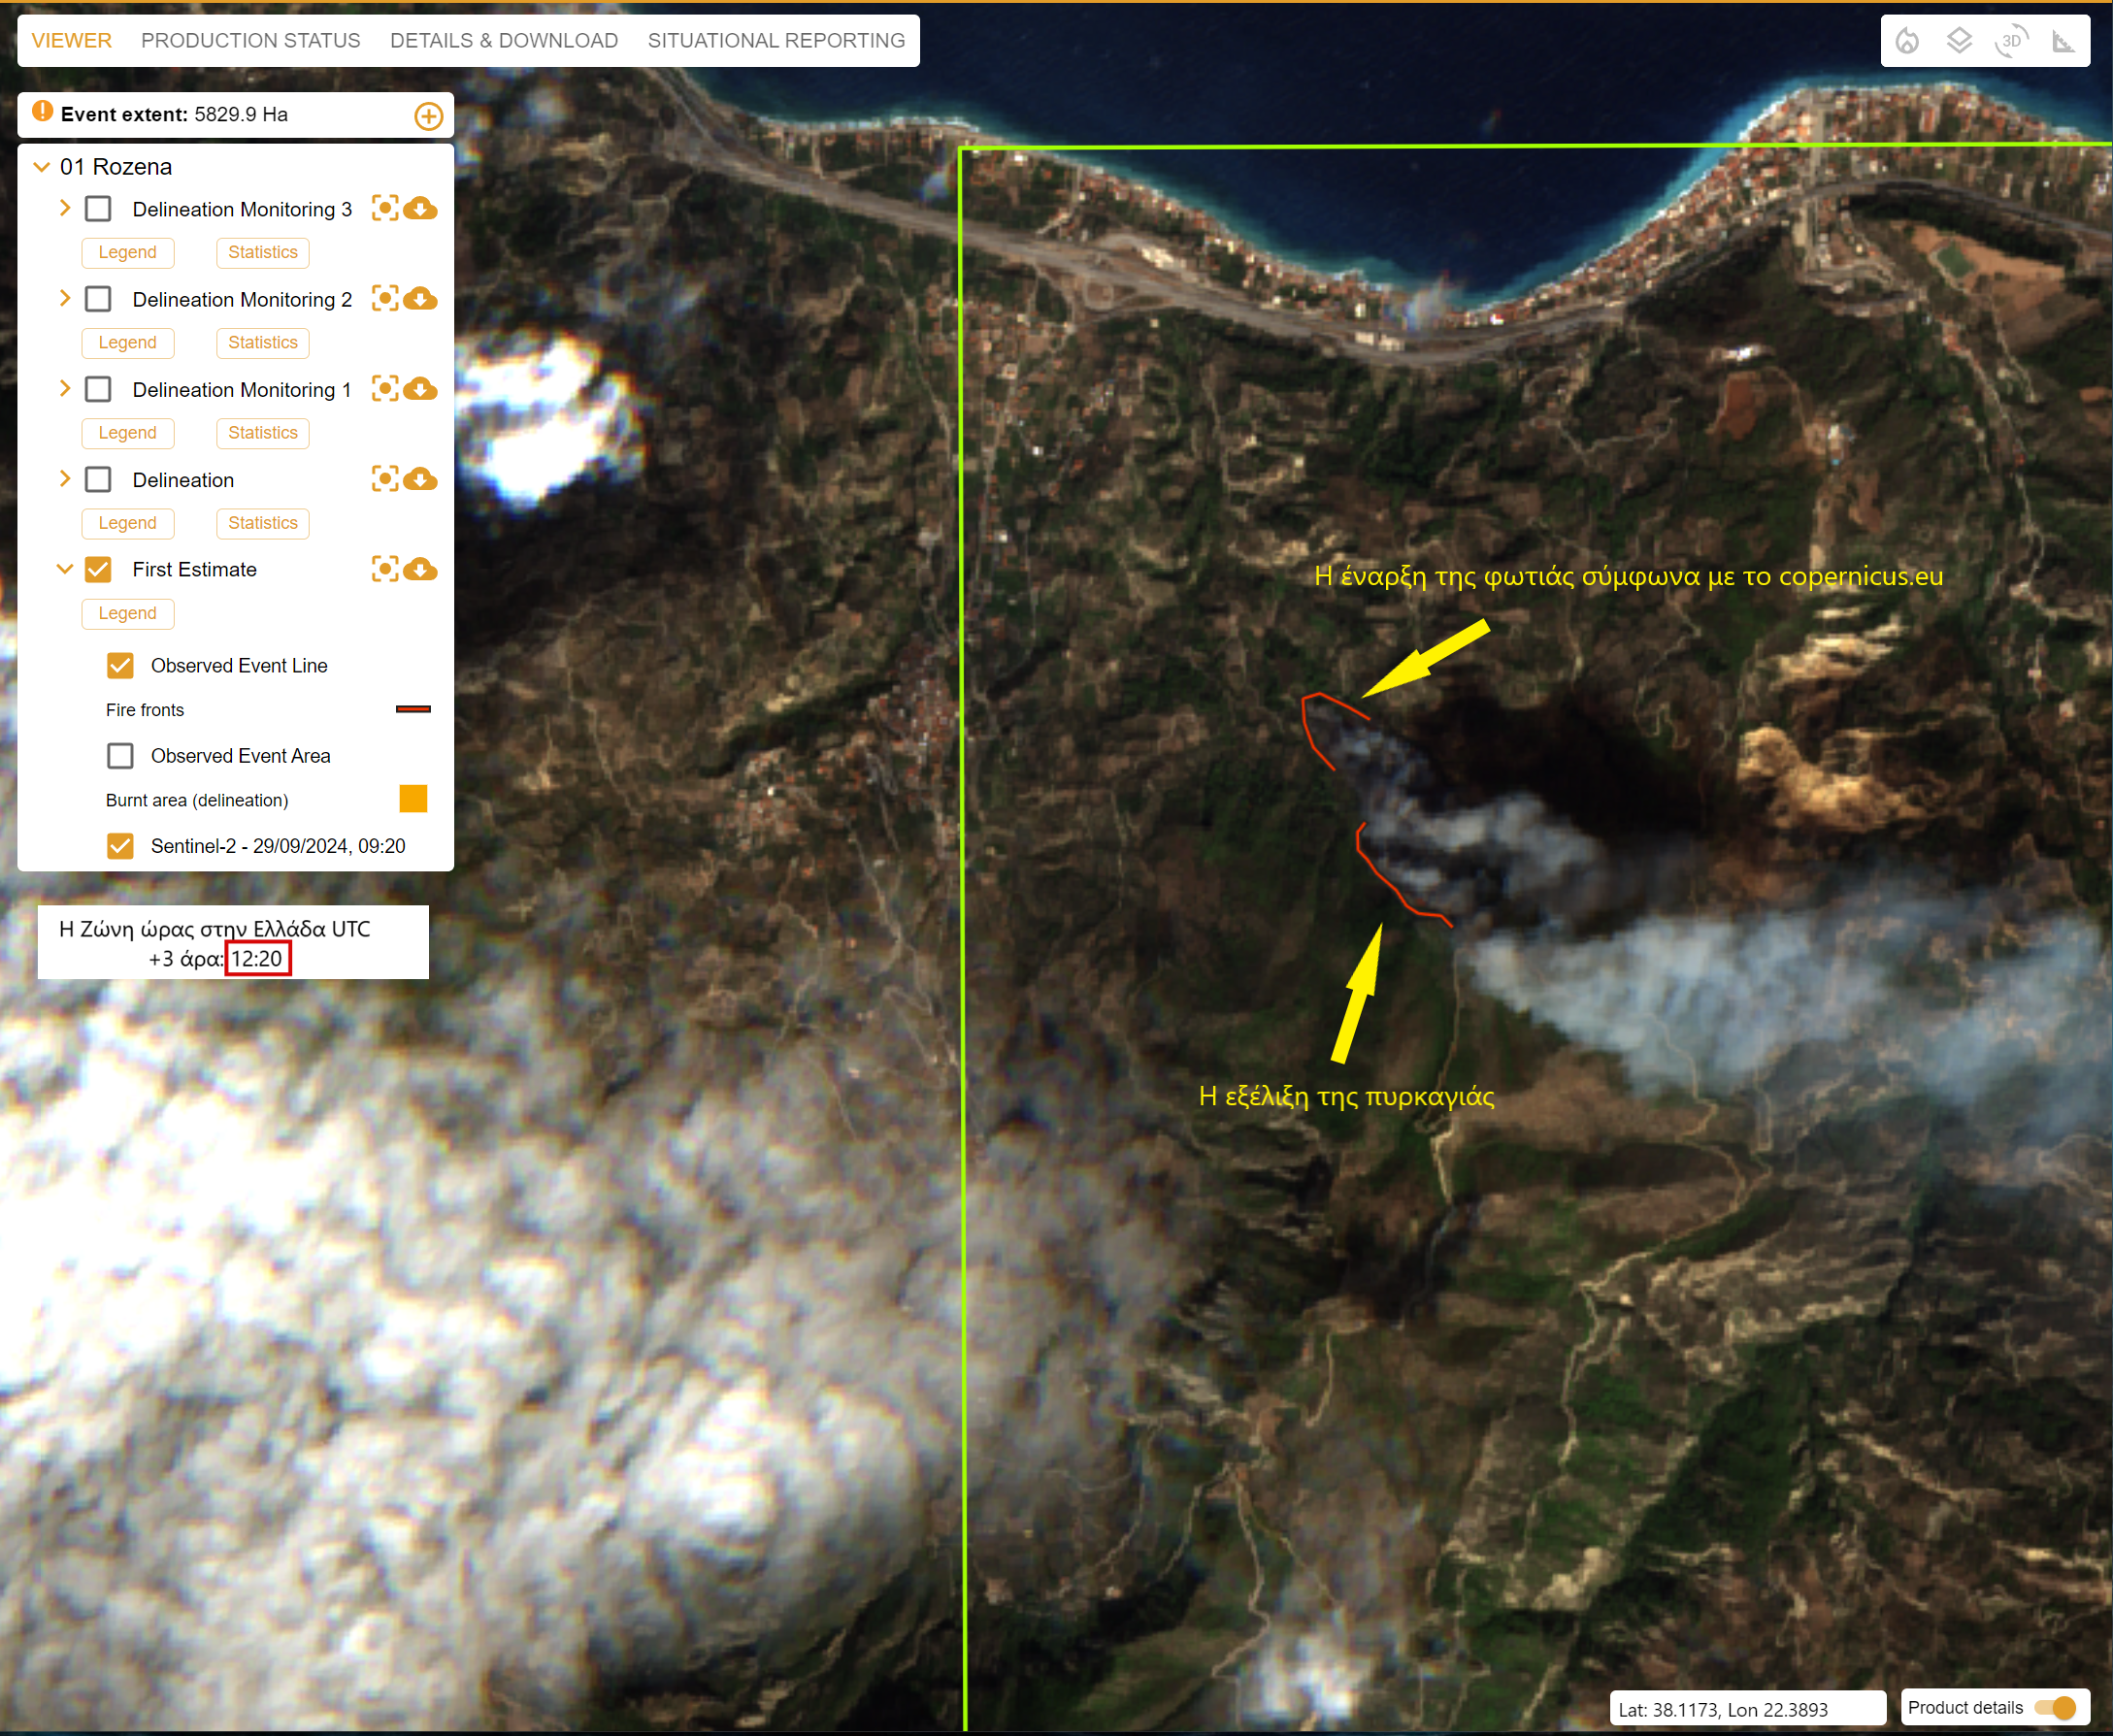Viewport: 2113px width, 1736px height.
Task: Click the plus icon beside Event extent
Action: [428, 116]
